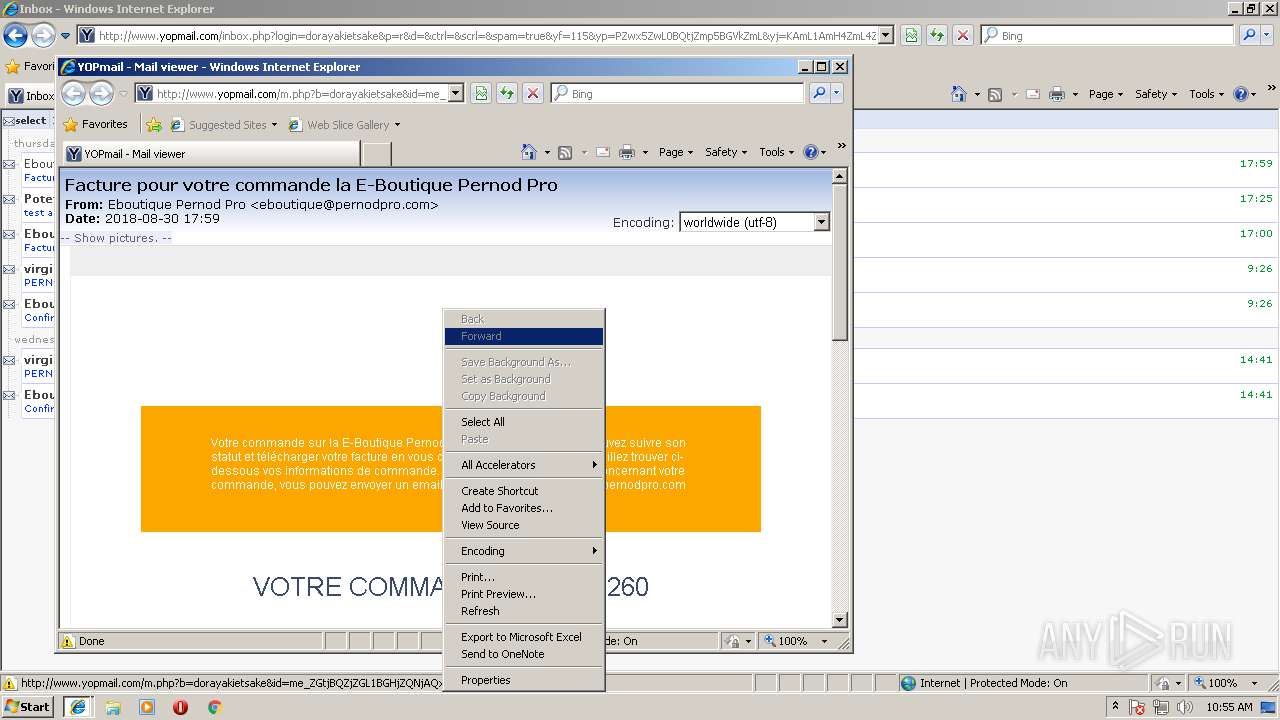Click Inbox window Bing search field
Screen dimensions: 1280x720
[x=1116, y=35]
